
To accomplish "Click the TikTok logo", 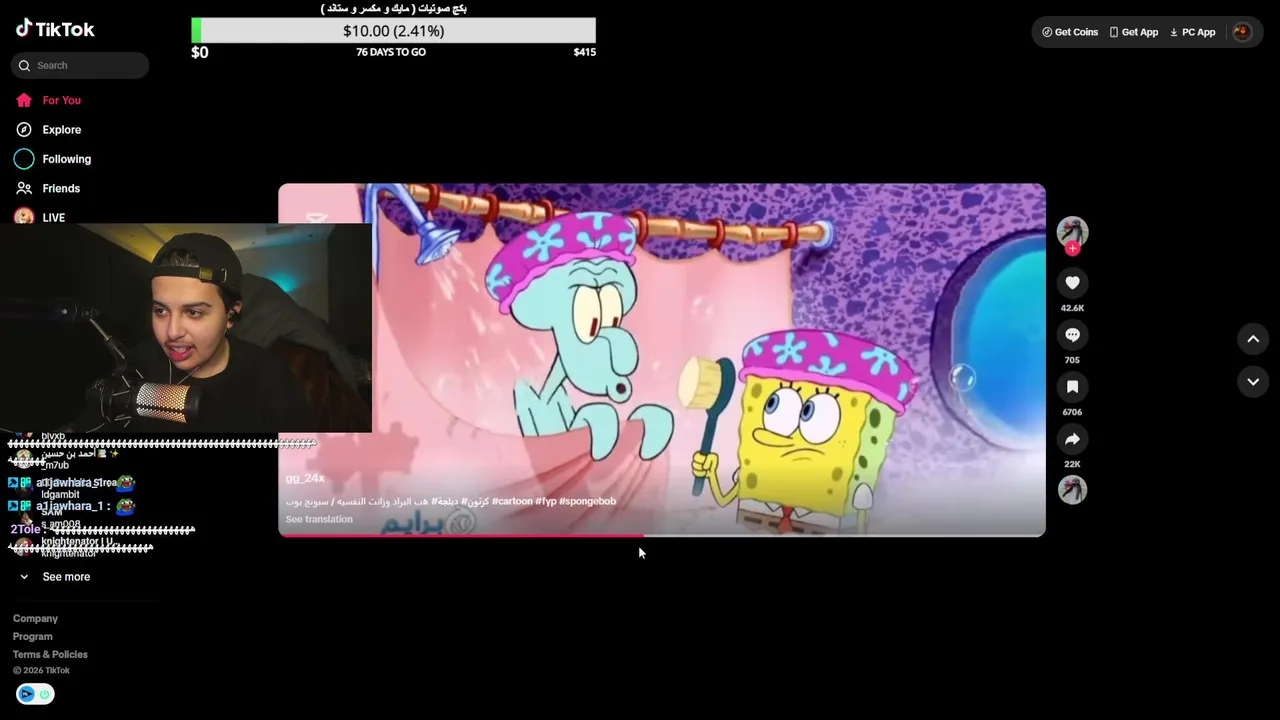I will (x=55, y=29).
